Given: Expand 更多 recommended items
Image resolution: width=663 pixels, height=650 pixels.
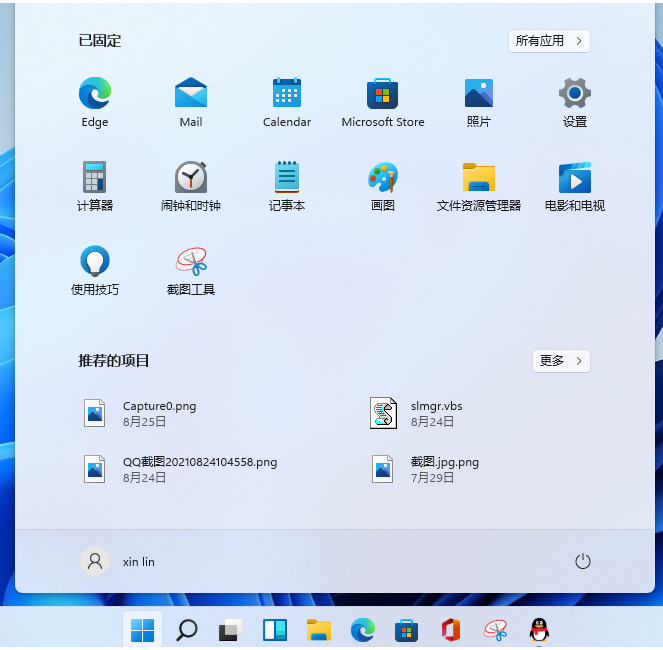Looking at the screenshot, I should (x=561, y=361).
